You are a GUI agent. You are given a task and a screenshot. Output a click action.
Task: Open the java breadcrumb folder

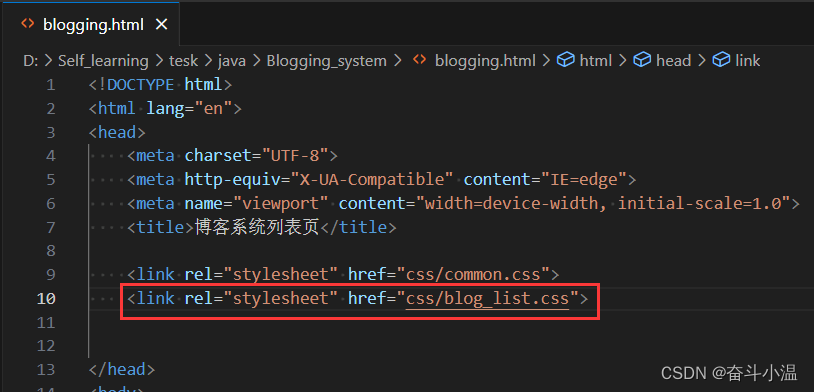coord(232,61)
